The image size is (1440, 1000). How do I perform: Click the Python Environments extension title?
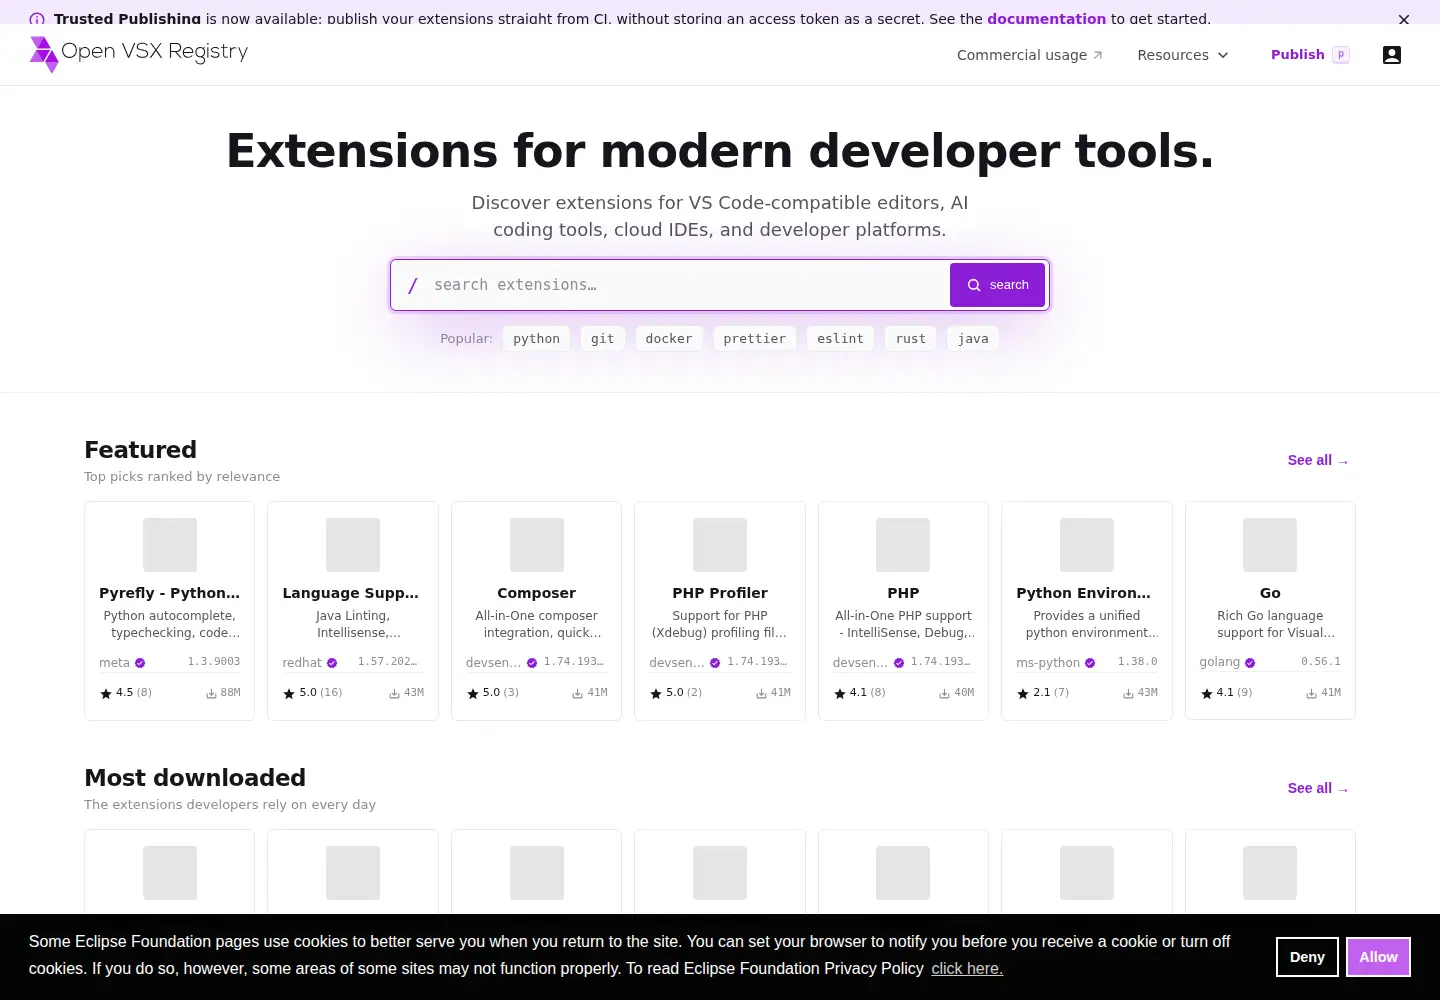click(1083, 593)
